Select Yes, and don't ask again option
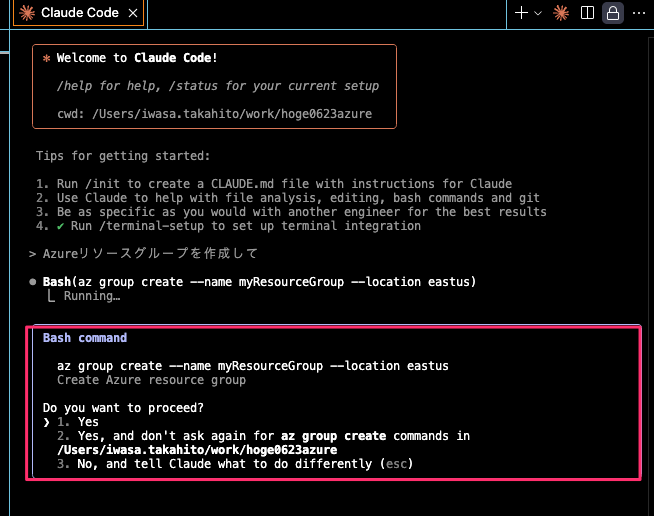Viewport: 654px width, 516px height. point(263,443)
